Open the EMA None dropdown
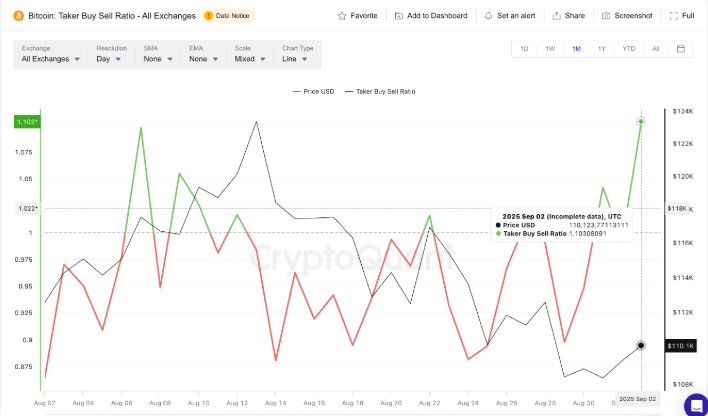This screenshot has height=416, width=708. (x=204, y=55)
